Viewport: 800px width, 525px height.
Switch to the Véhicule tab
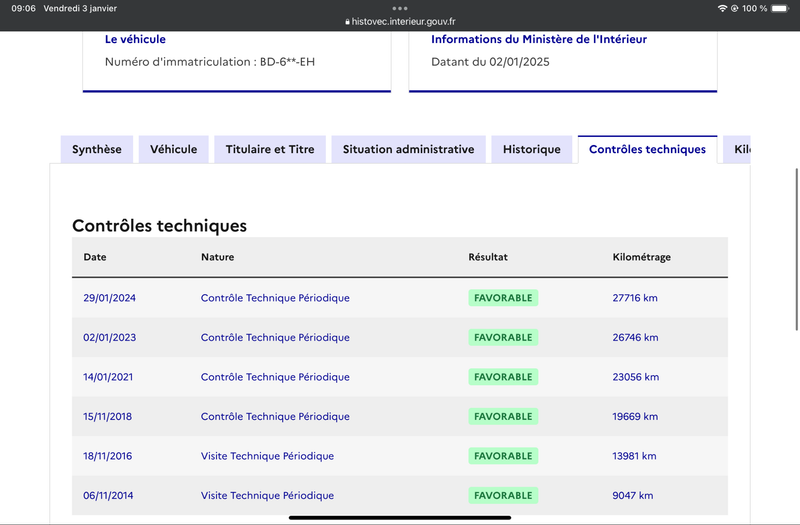pos(173,149)
